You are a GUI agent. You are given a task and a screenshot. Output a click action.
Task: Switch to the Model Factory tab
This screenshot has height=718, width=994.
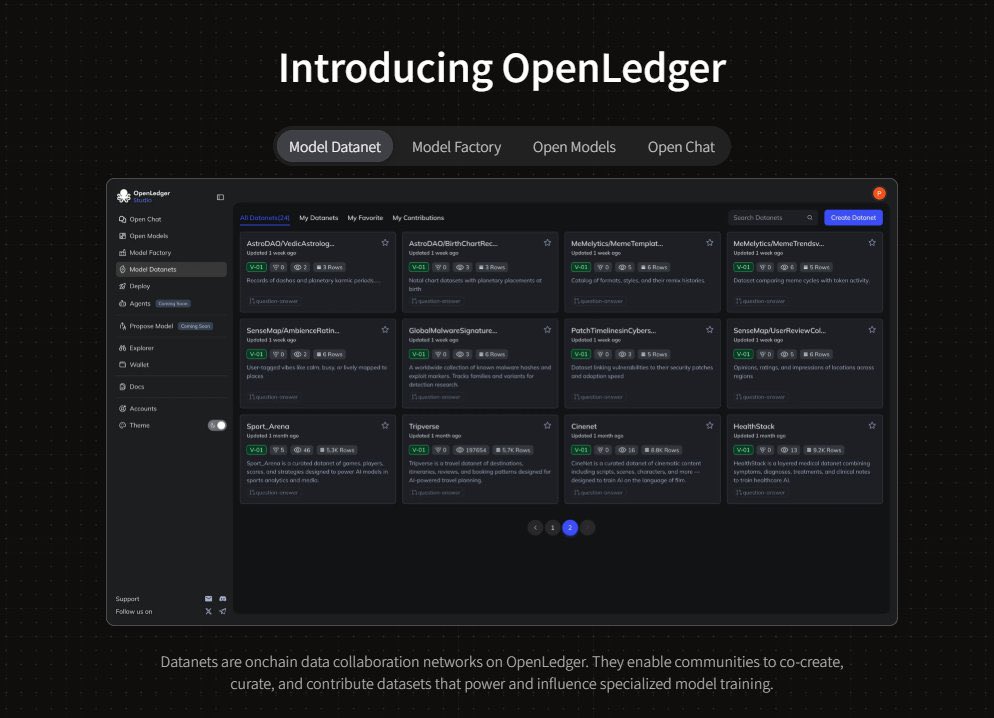point(456,146)
